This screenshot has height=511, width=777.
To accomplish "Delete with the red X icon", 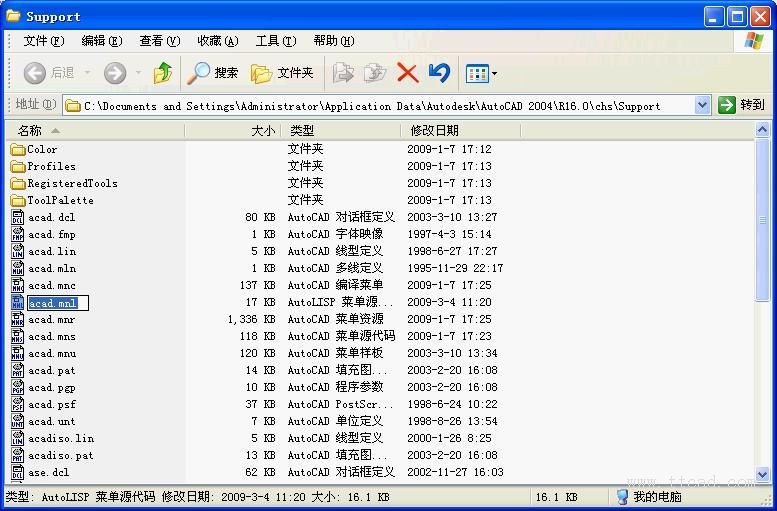I will (x=407, y=73).
